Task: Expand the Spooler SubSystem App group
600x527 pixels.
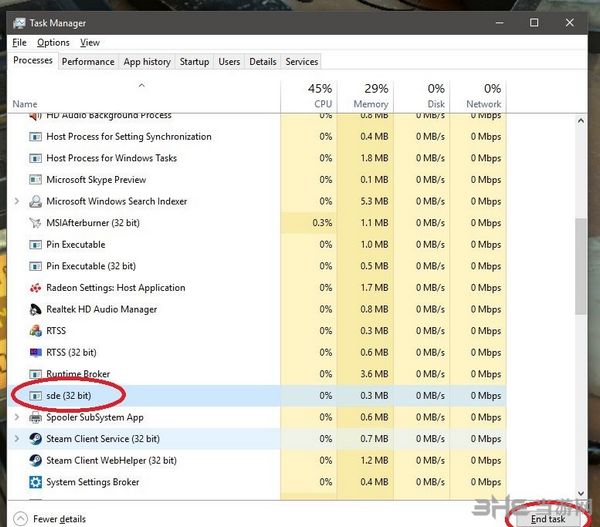Action: click(16, 417)
